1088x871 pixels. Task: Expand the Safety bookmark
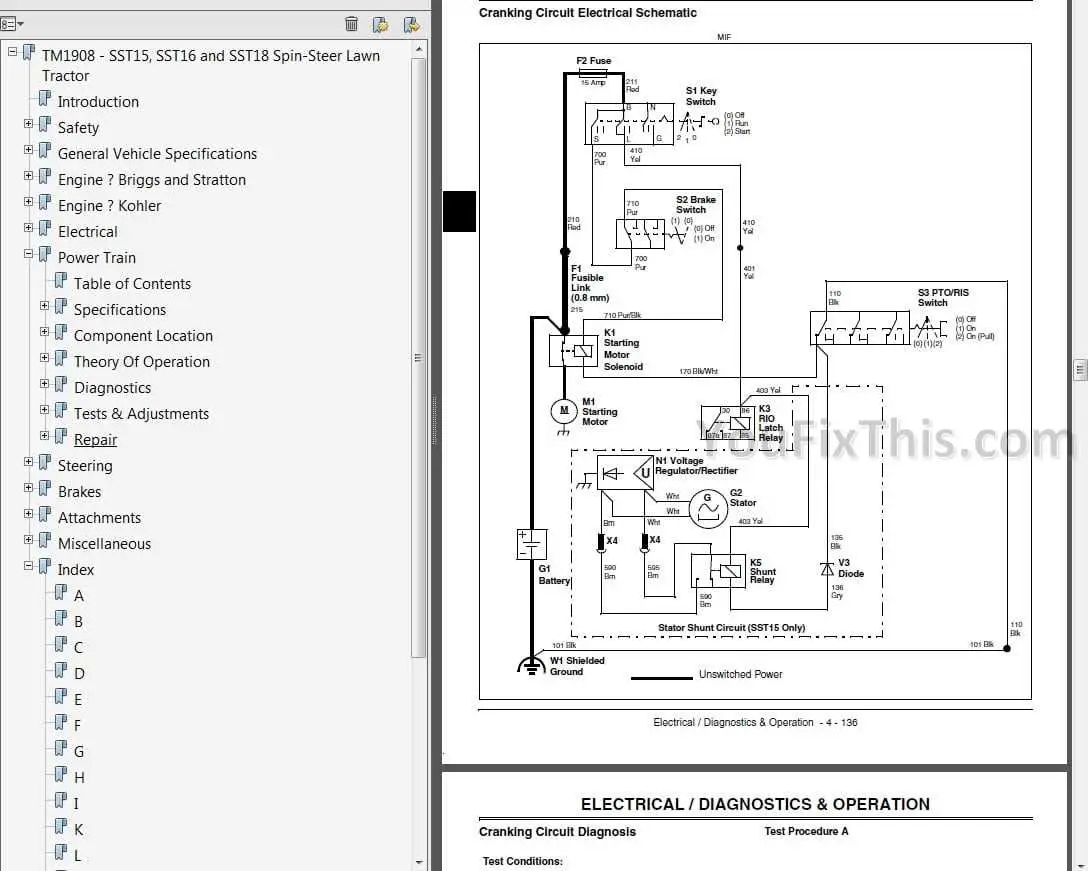pyautogui.click(x=28, y=124)
